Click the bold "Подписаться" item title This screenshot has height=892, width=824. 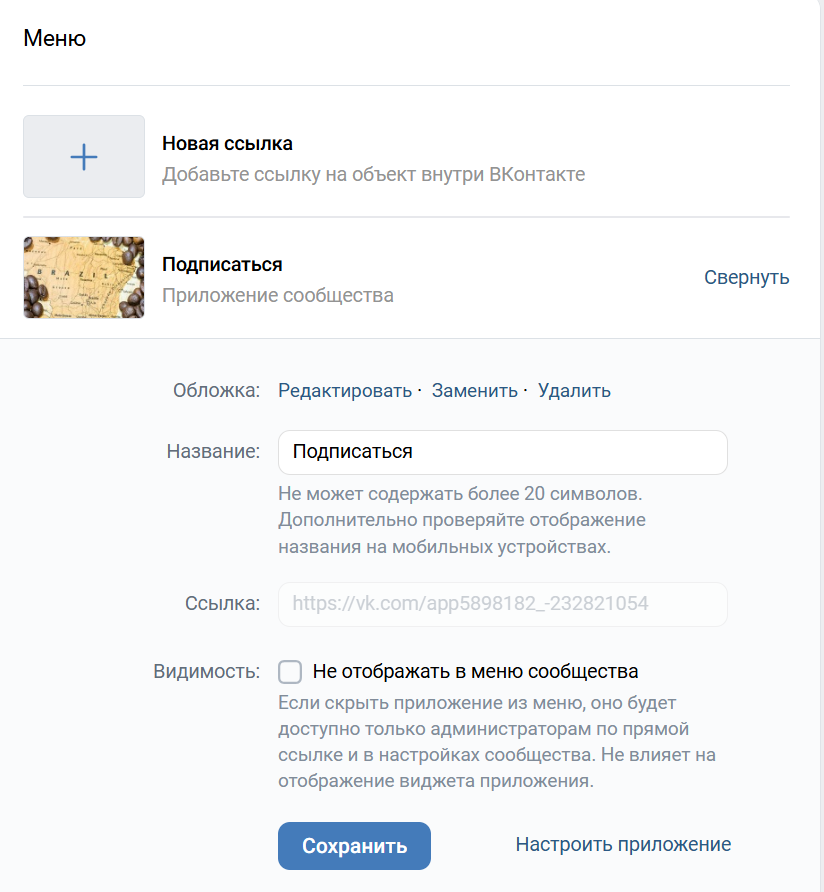[x=222, y=265]
